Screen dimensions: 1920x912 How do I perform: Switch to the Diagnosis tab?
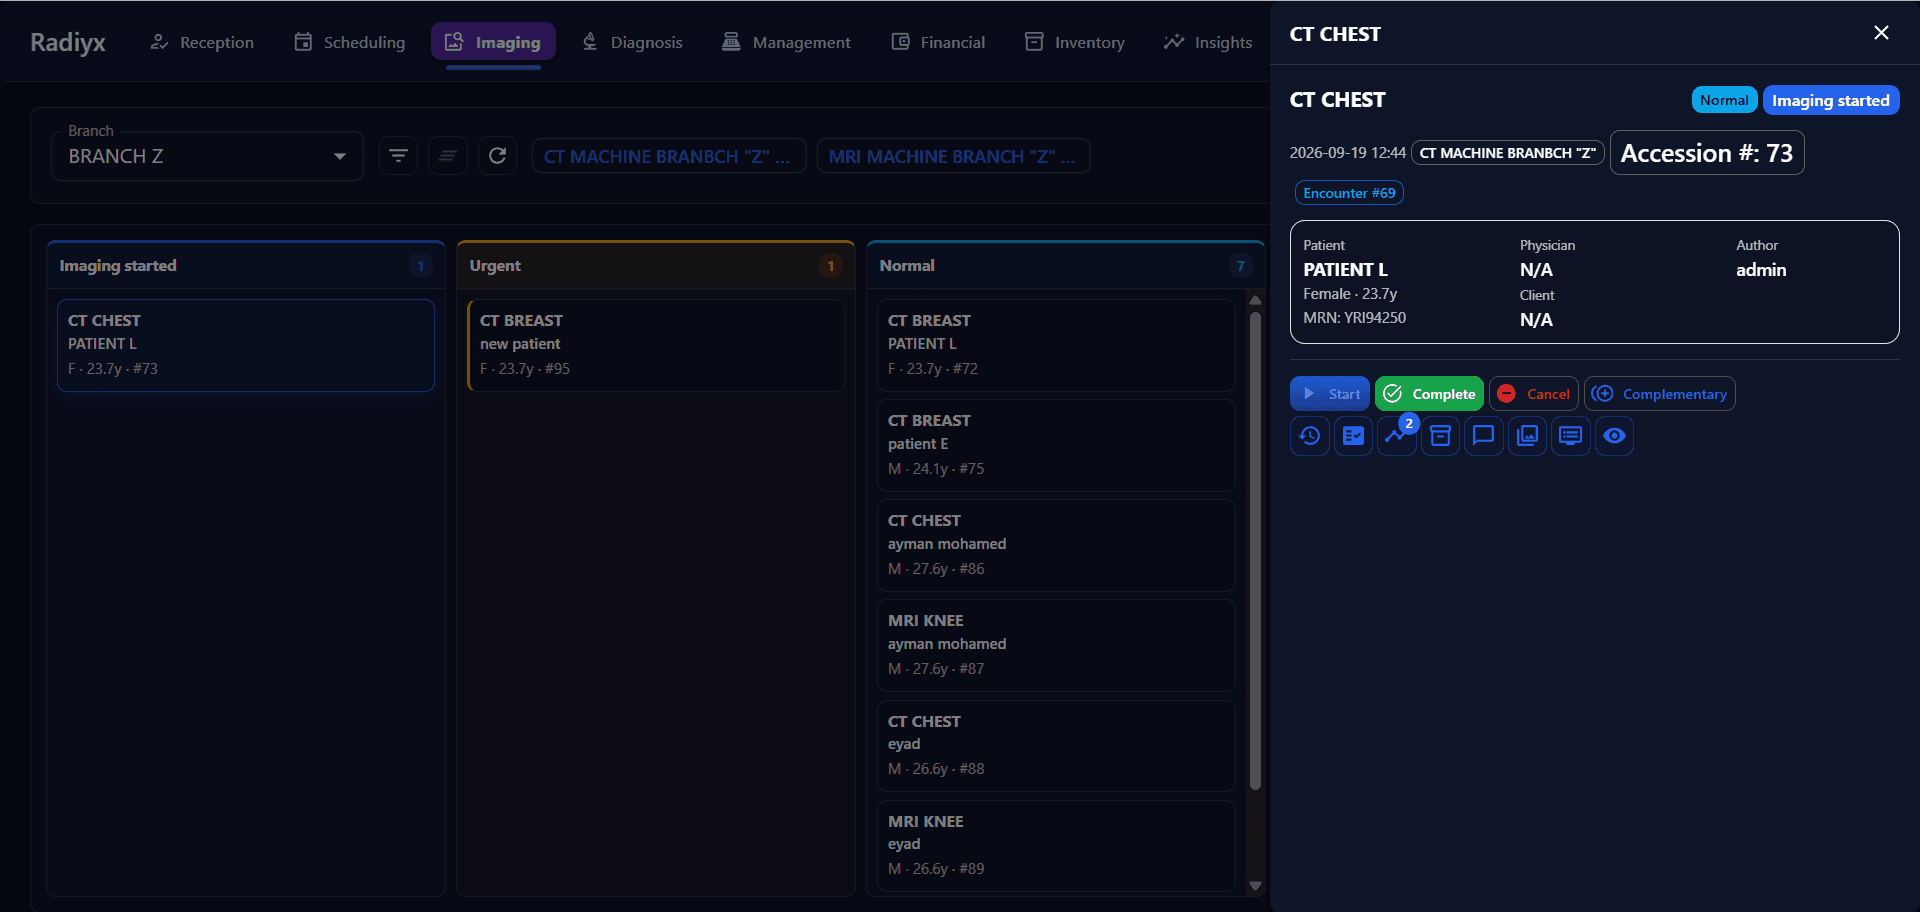click(x=632, y=42)
